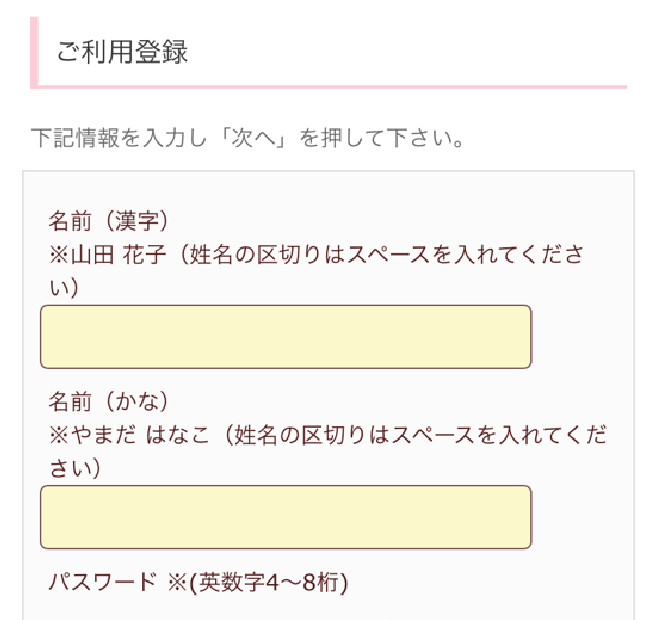Screen dimensions: 661x620
Task: Focus the 名前（かな） kana input field
Action: tap(285, 517)
